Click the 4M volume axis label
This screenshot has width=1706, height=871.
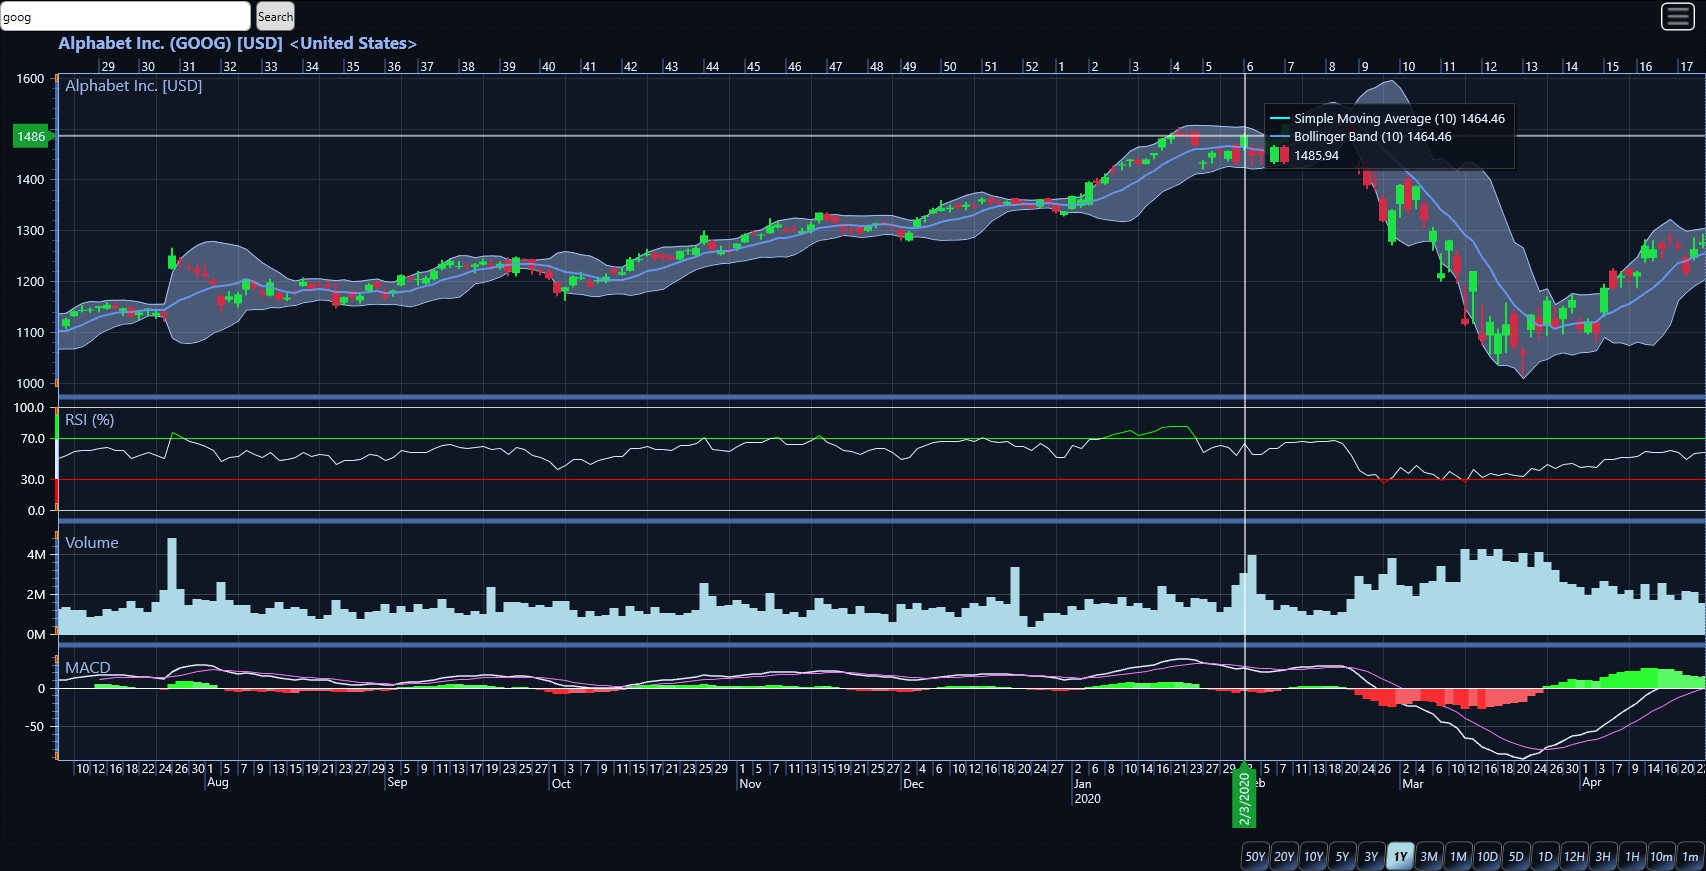(36, 554)
